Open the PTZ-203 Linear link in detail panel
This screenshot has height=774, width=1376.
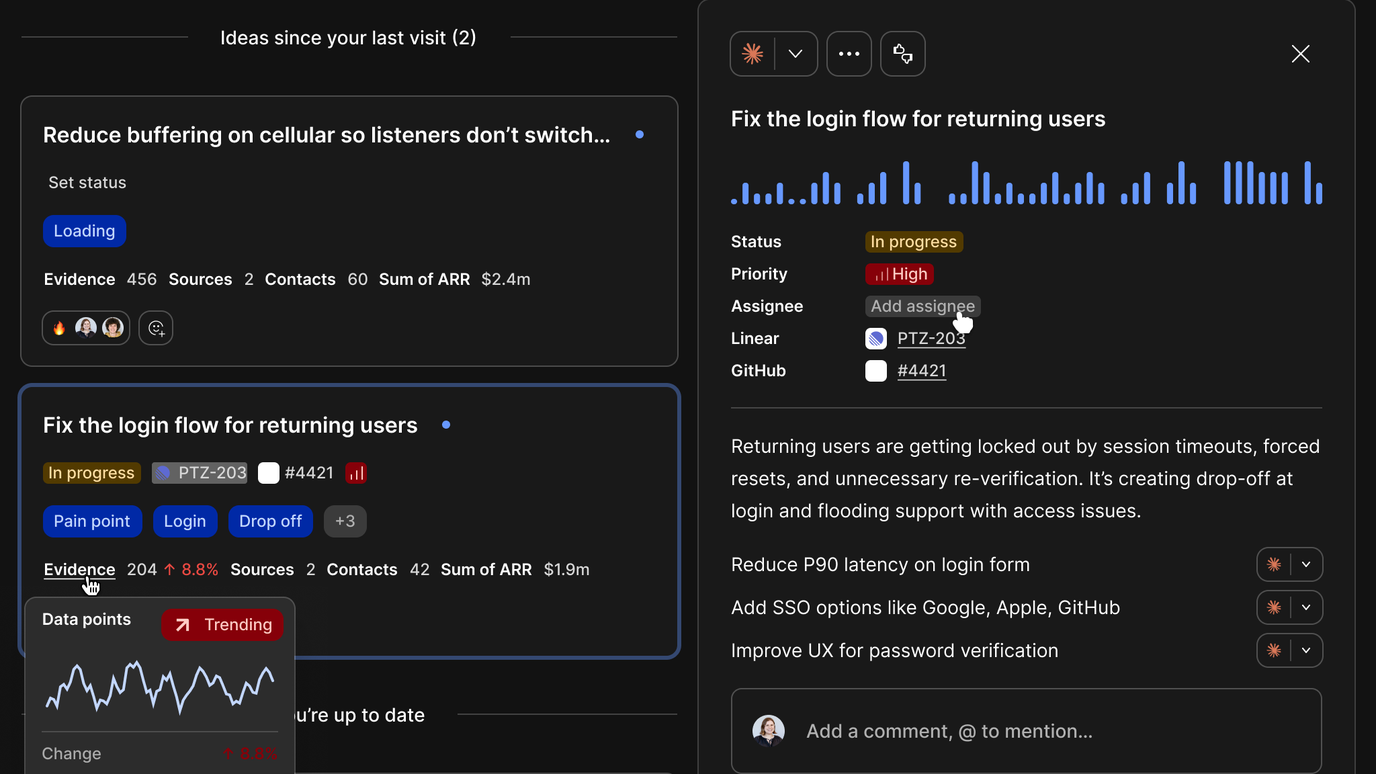931,338
